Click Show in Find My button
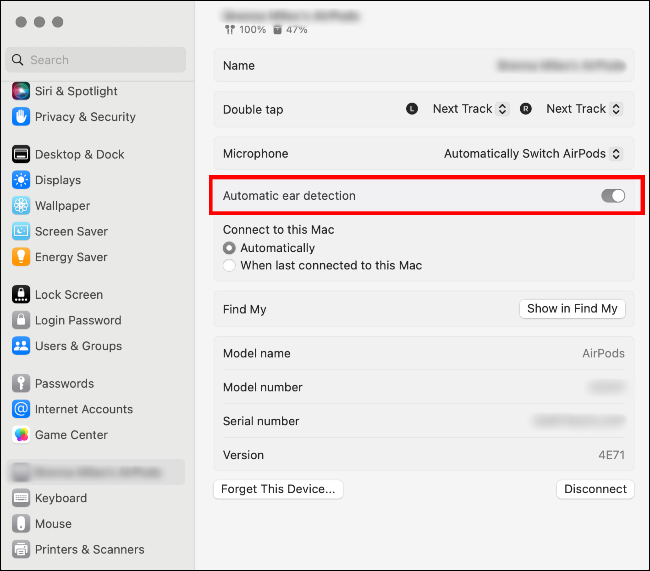This screenshot has width=650, height=571. click(x=572, y=309)
